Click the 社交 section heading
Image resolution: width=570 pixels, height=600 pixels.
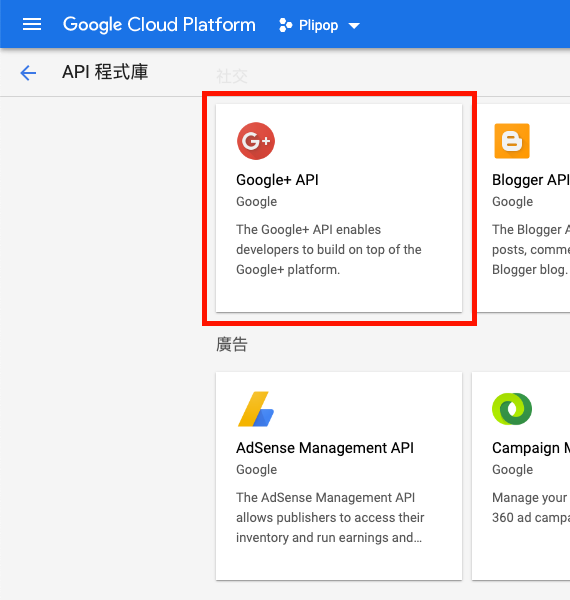click(232, 76)
